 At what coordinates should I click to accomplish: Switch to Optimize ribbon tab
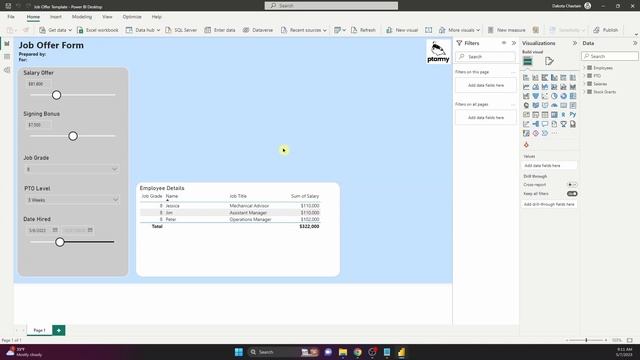132,17
